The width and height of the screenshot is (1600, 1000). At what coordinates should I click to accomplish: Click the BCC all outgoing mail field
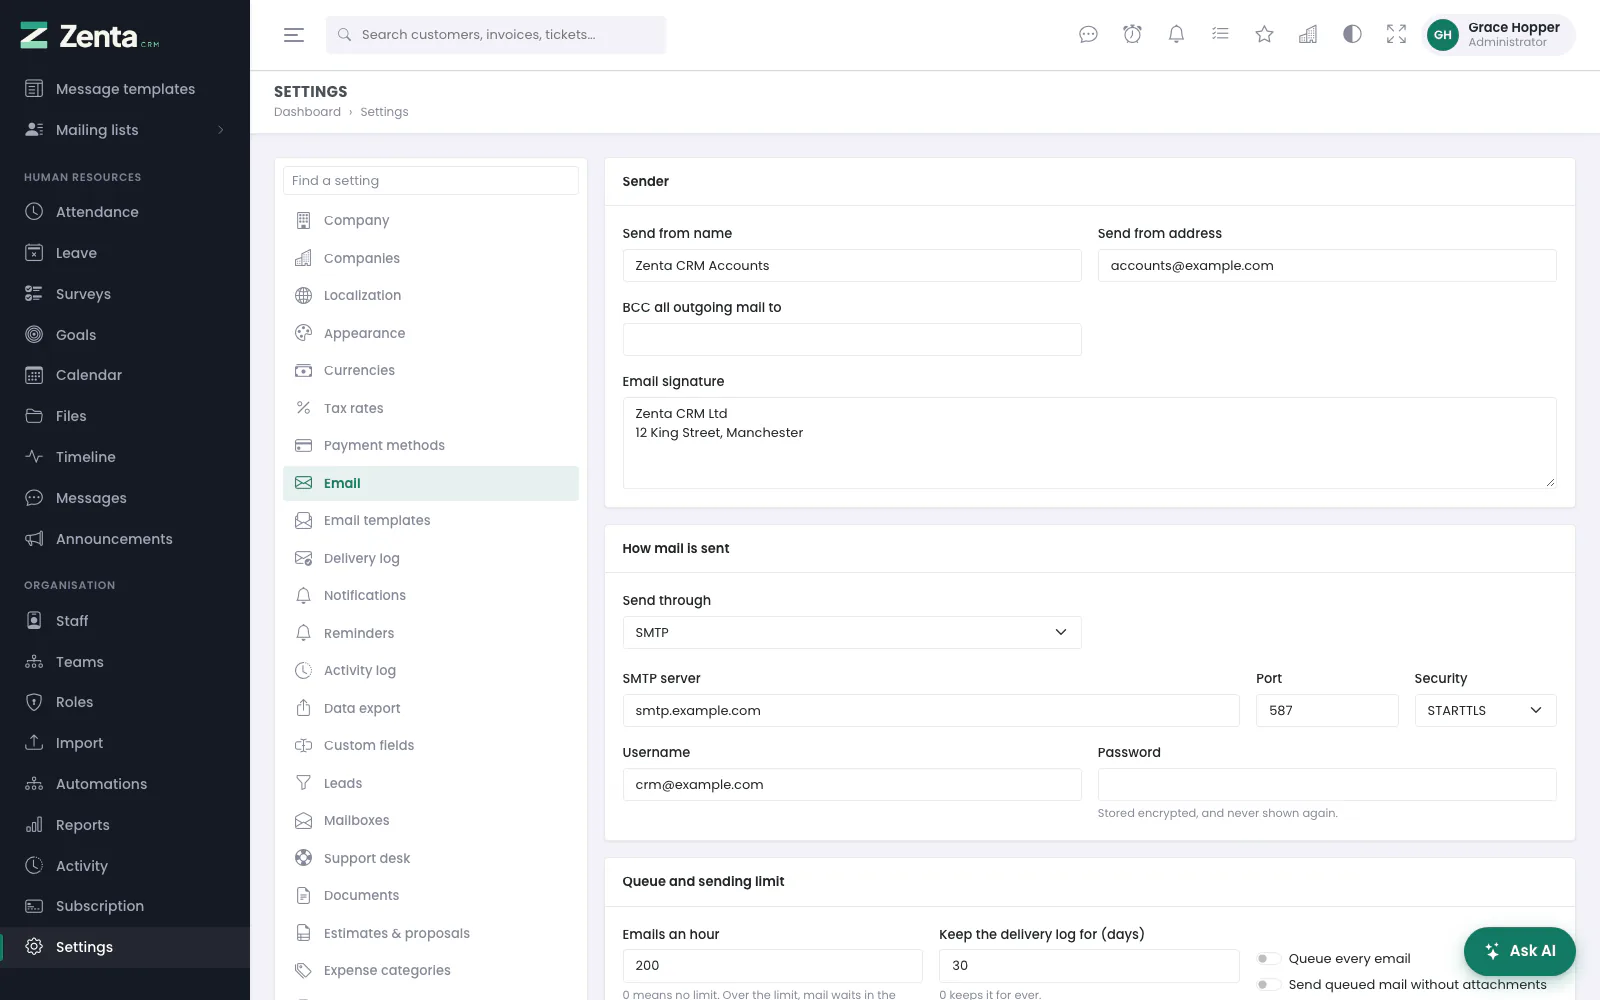tap(852, 340)
